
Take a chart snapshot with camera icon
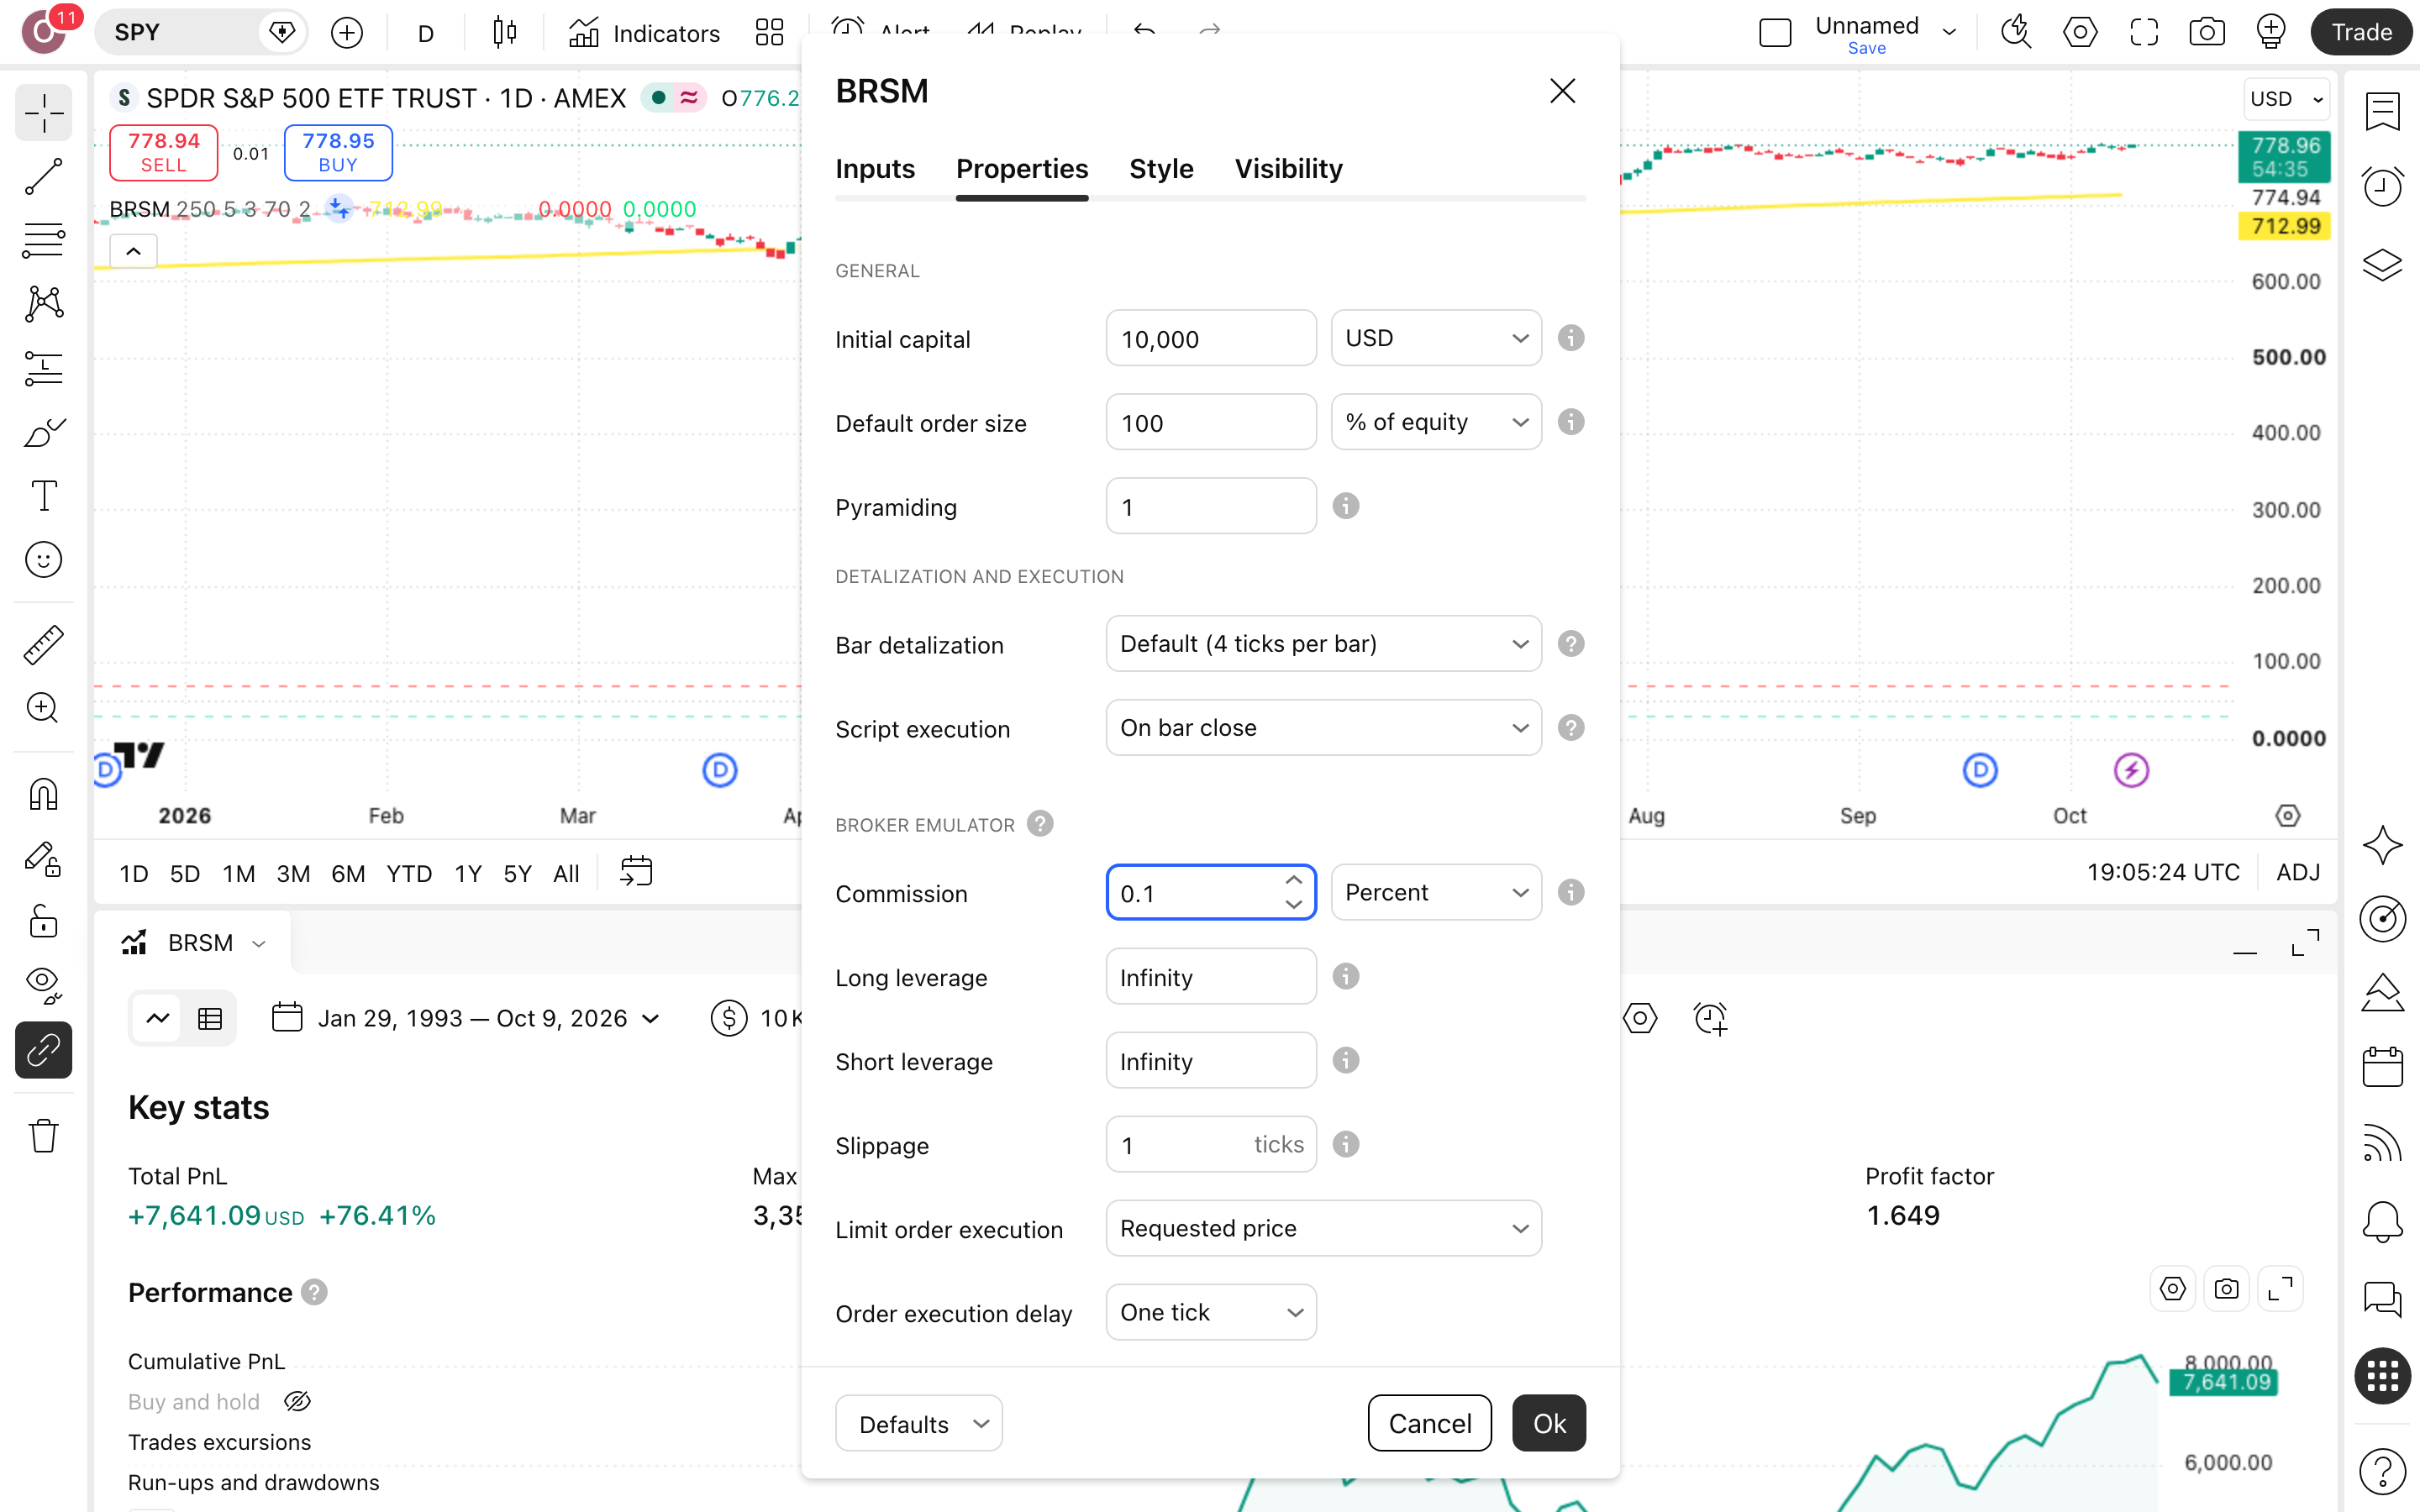[x=2206, y=32]
